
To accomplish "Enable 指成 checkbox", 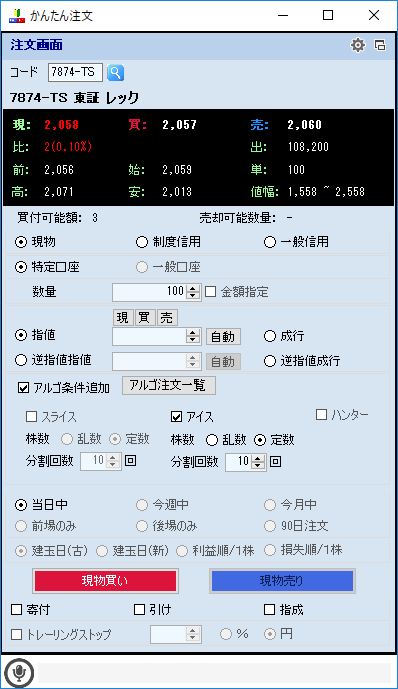I will tap(269, 609).
